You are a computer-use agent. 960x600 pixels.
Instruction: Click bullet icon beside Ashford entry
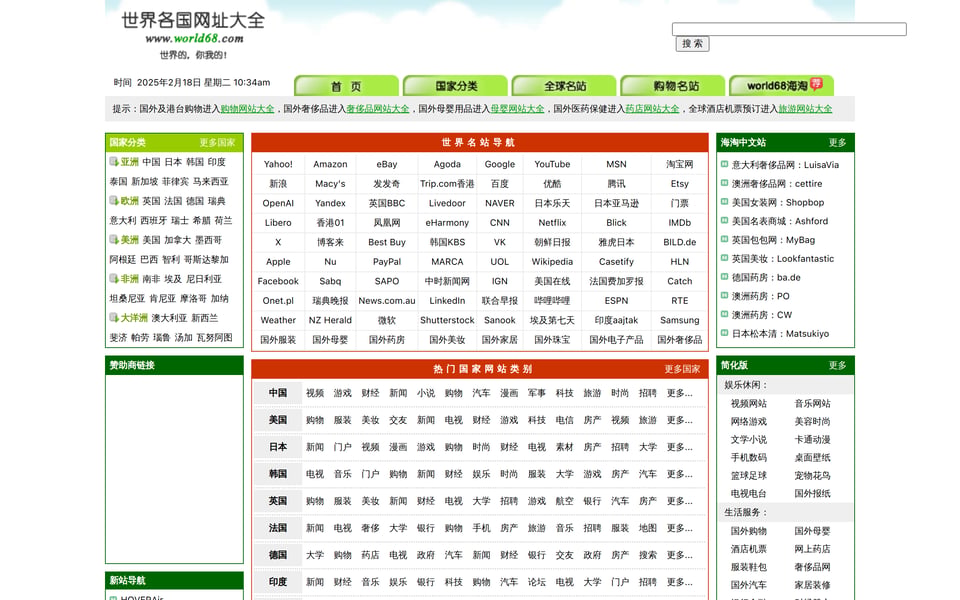[x=724, y=220]
